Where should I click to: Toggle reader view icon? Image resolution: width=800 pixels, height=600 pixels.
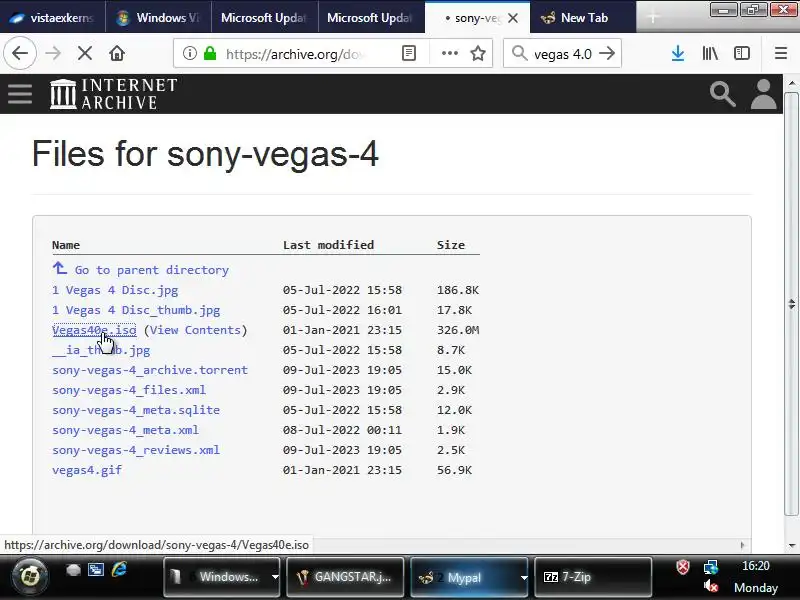point(409,53)
